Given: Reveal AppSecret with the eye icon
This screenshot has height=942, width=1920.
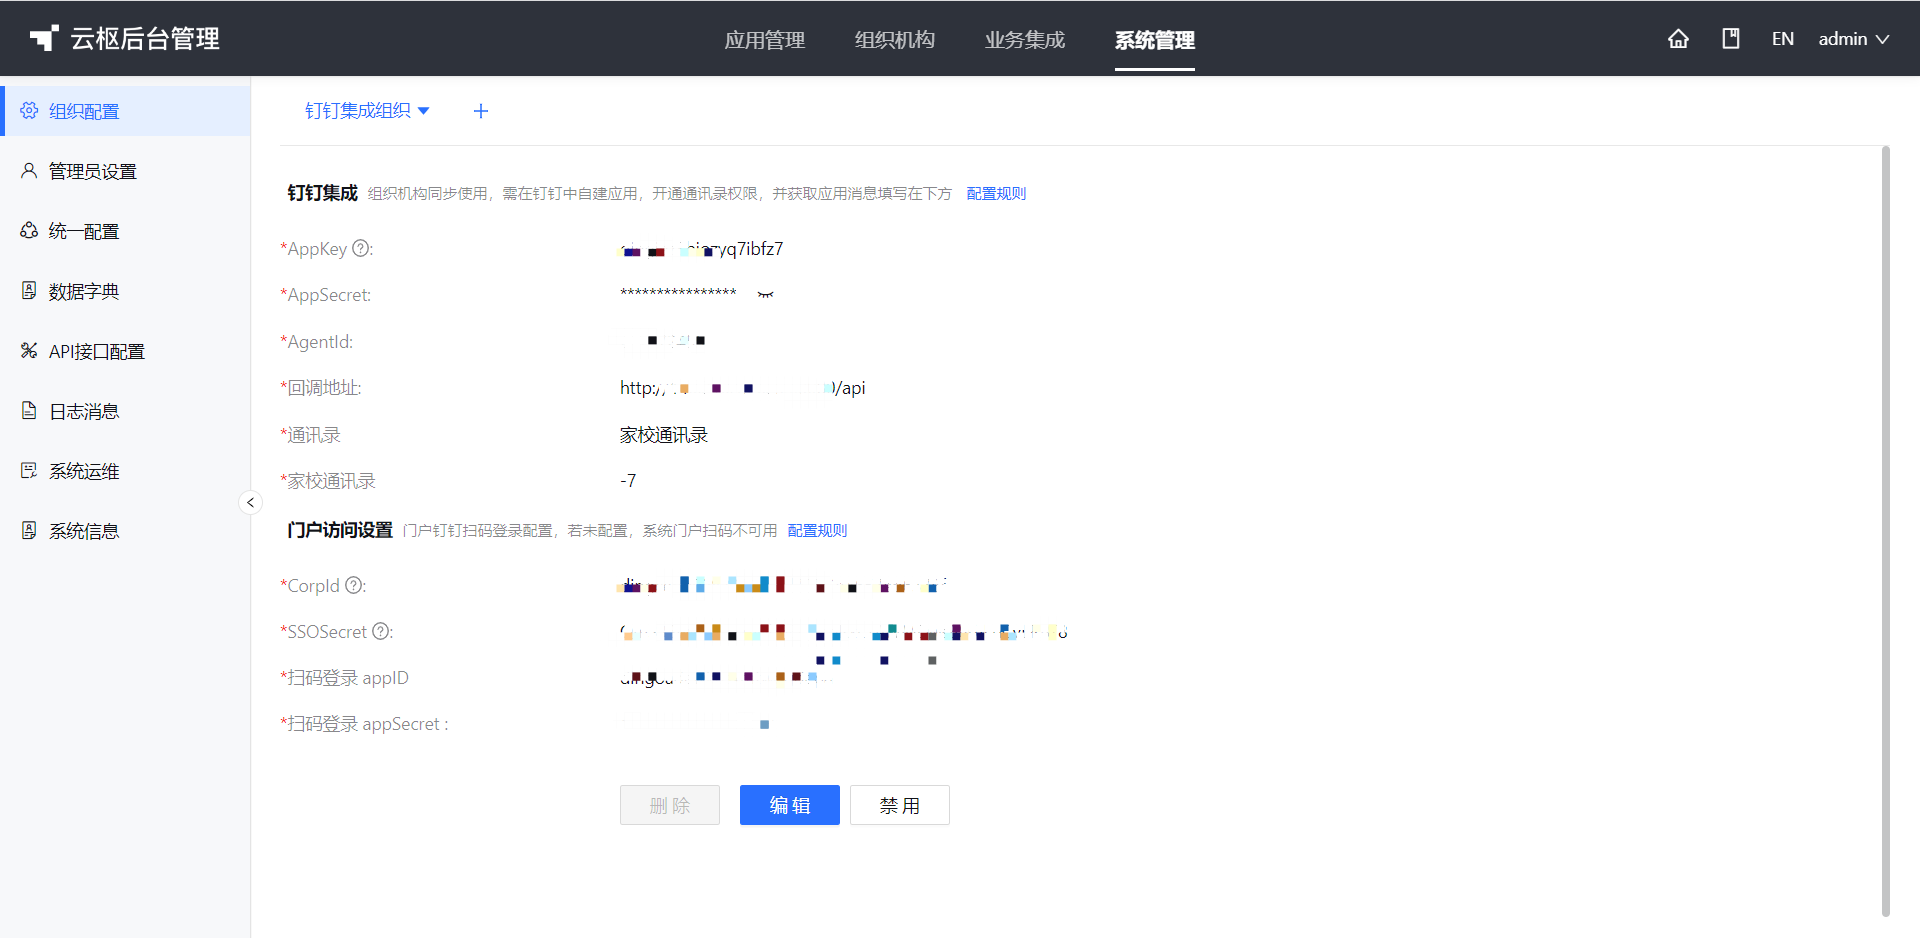Looking at the screenshot, I should tap(765, 294).
